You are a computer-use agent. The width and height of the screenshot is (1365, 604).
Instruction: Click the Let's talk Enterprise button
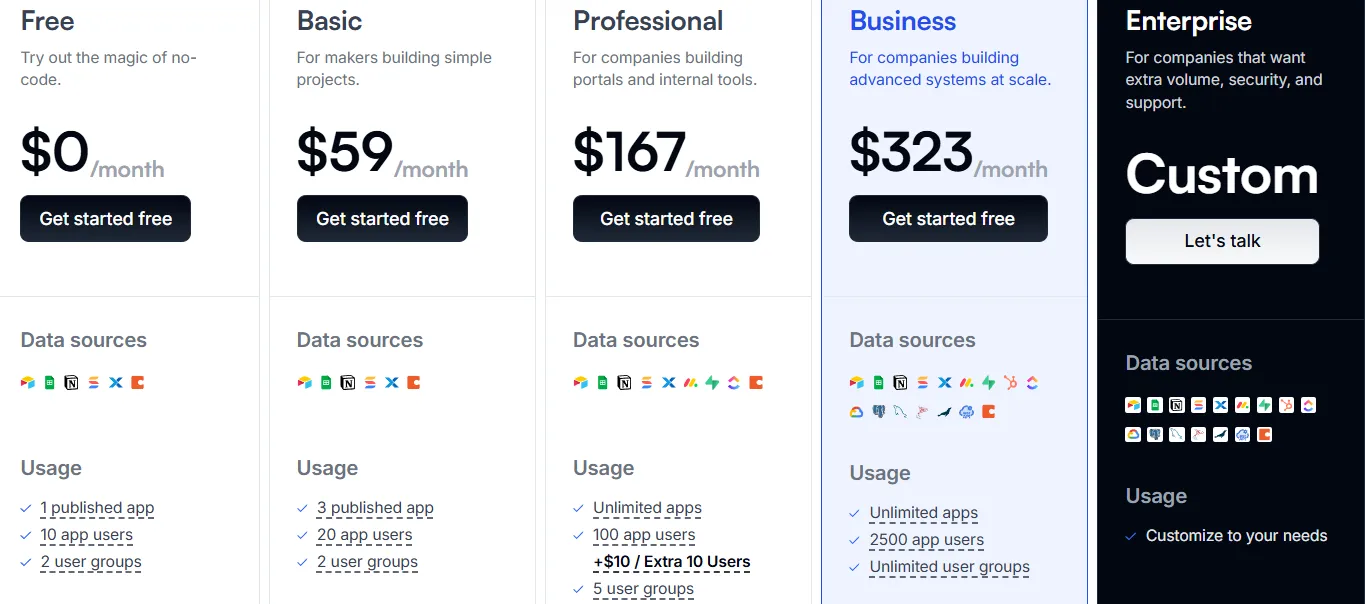coord(1222,241)
